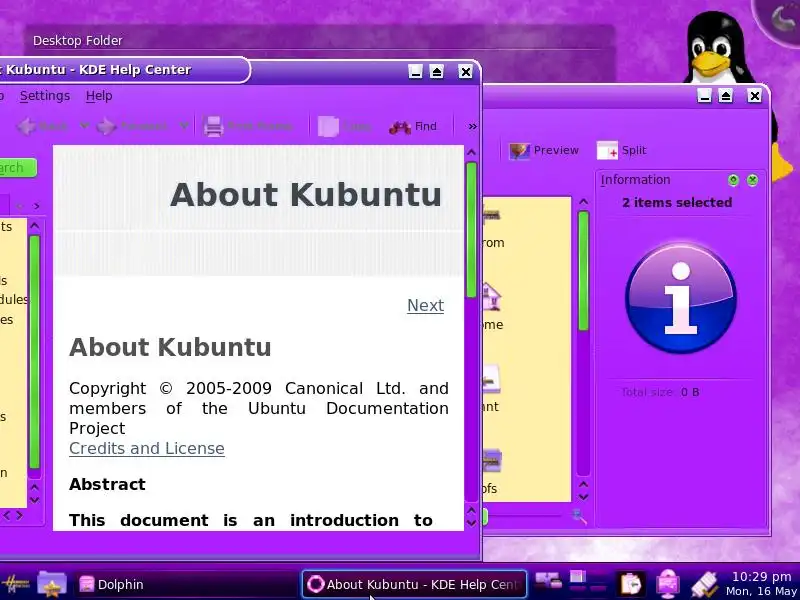Click the About Kubuntu taskbar entry

[x=414, y=584]
